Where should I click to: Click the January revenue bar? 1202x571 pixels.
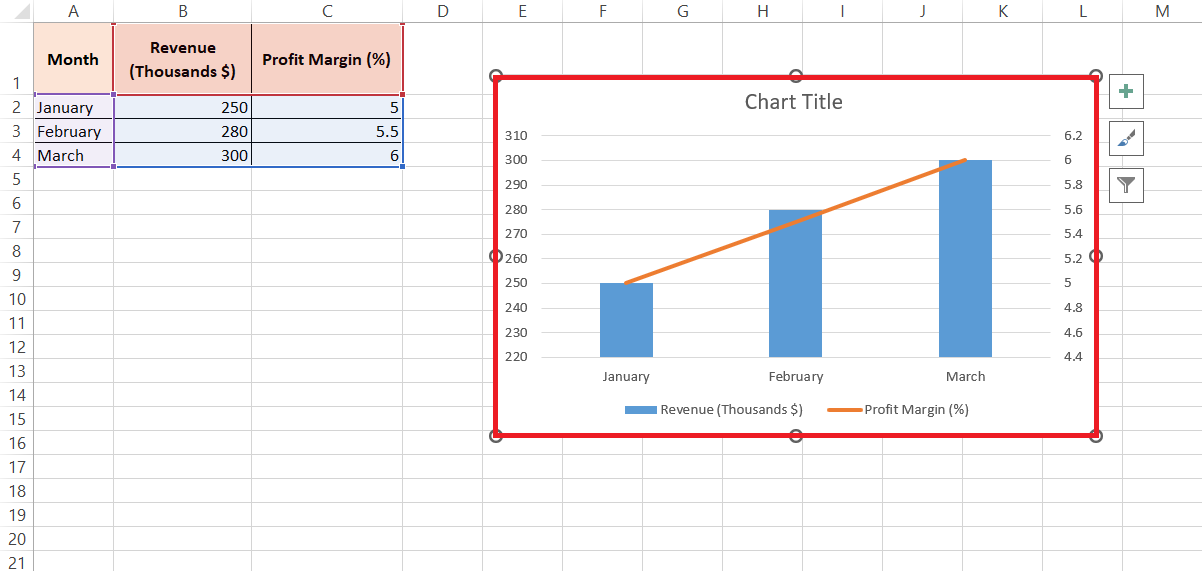coord(626,320)
